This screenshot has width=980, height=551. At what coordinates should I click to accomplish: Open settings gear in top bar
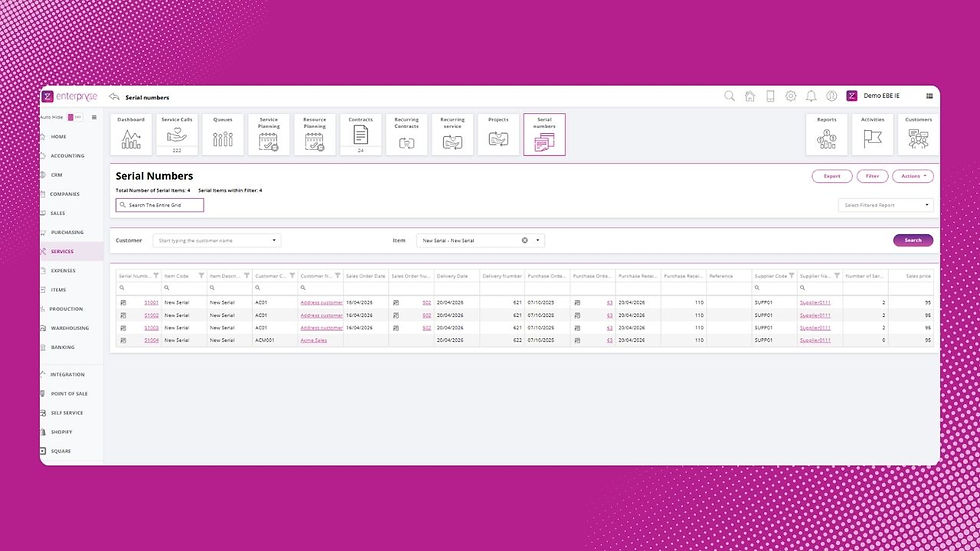(791, 96)
